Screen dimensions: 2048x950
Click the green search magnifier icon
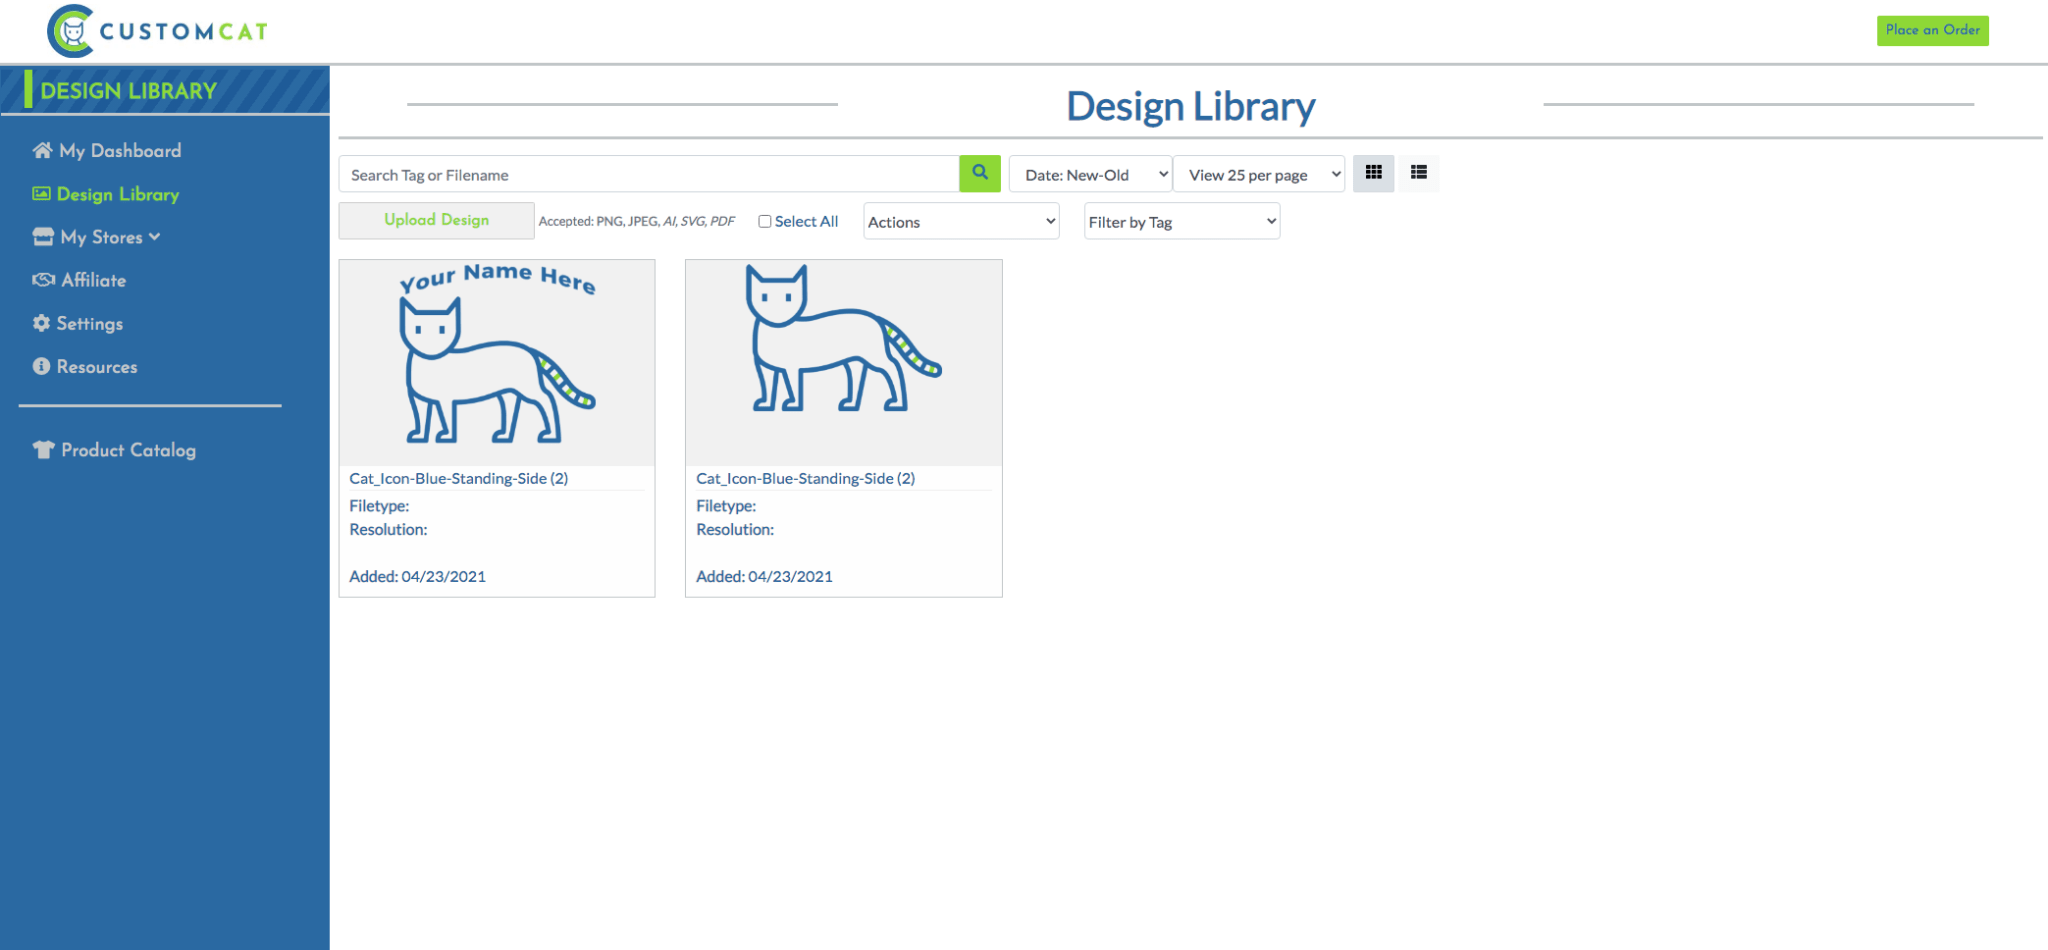click(979, 173)
